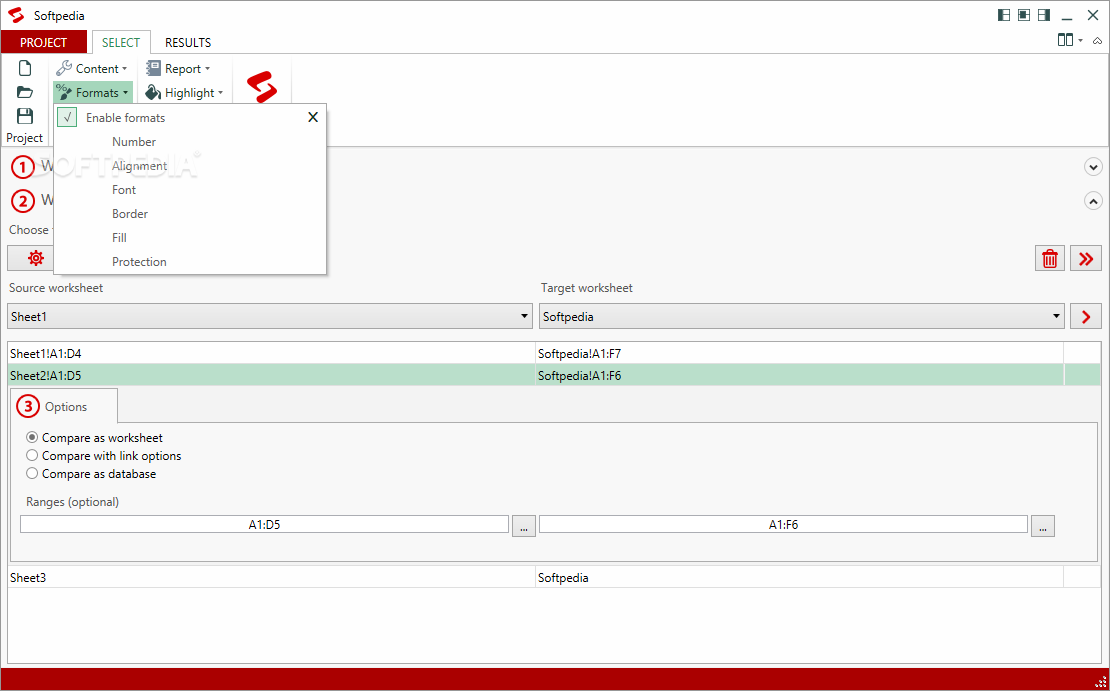Click browse button next to A1:D5
1110x691 pixels.
(524, 525)
